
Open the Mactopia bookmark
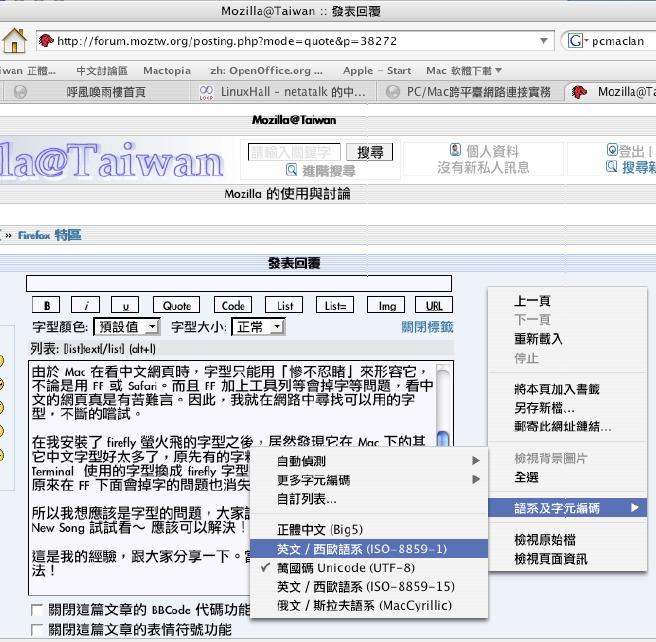167,71
